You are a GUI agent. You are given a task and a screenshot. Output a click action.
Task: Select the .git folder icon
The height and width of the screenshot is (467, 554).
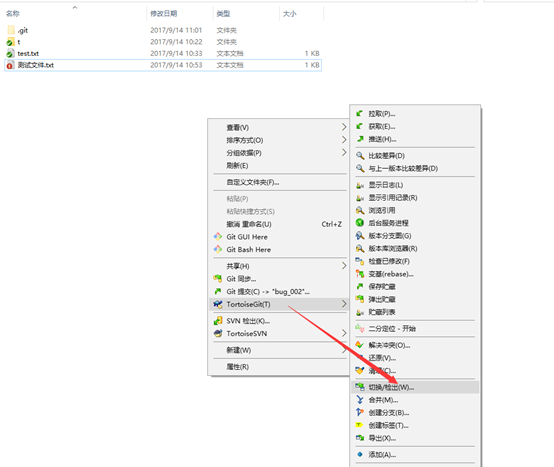[x=11, y=30]
